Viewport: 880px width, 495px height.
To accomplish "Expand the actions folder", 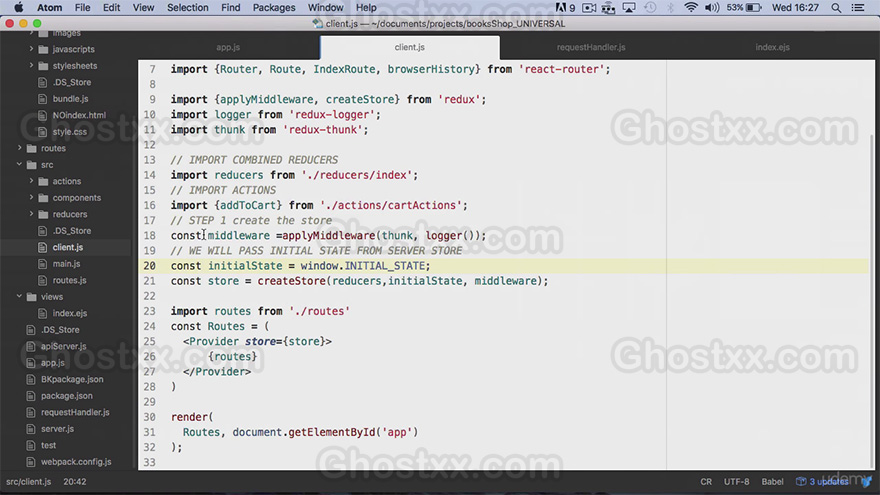I will (x=31, y=181).
